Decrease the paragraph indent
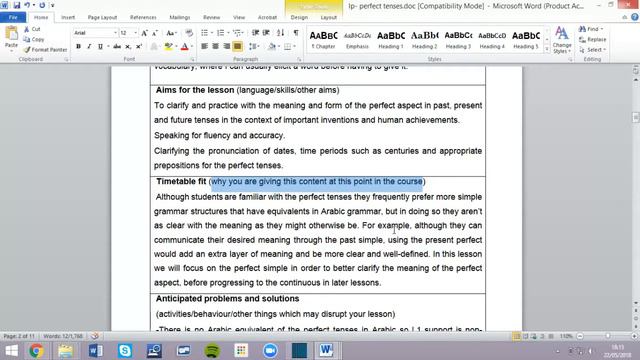The image size is (640, 360). tap(255, 33)
